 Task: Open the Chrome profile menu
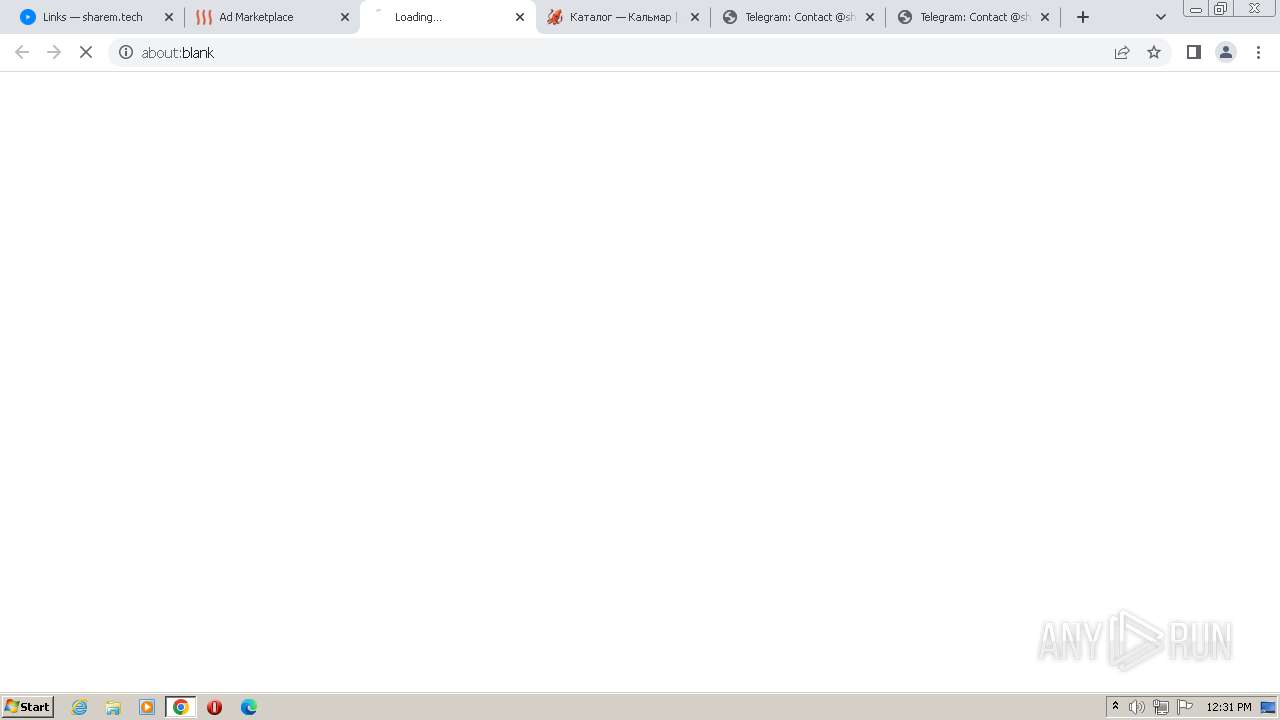1226,52
